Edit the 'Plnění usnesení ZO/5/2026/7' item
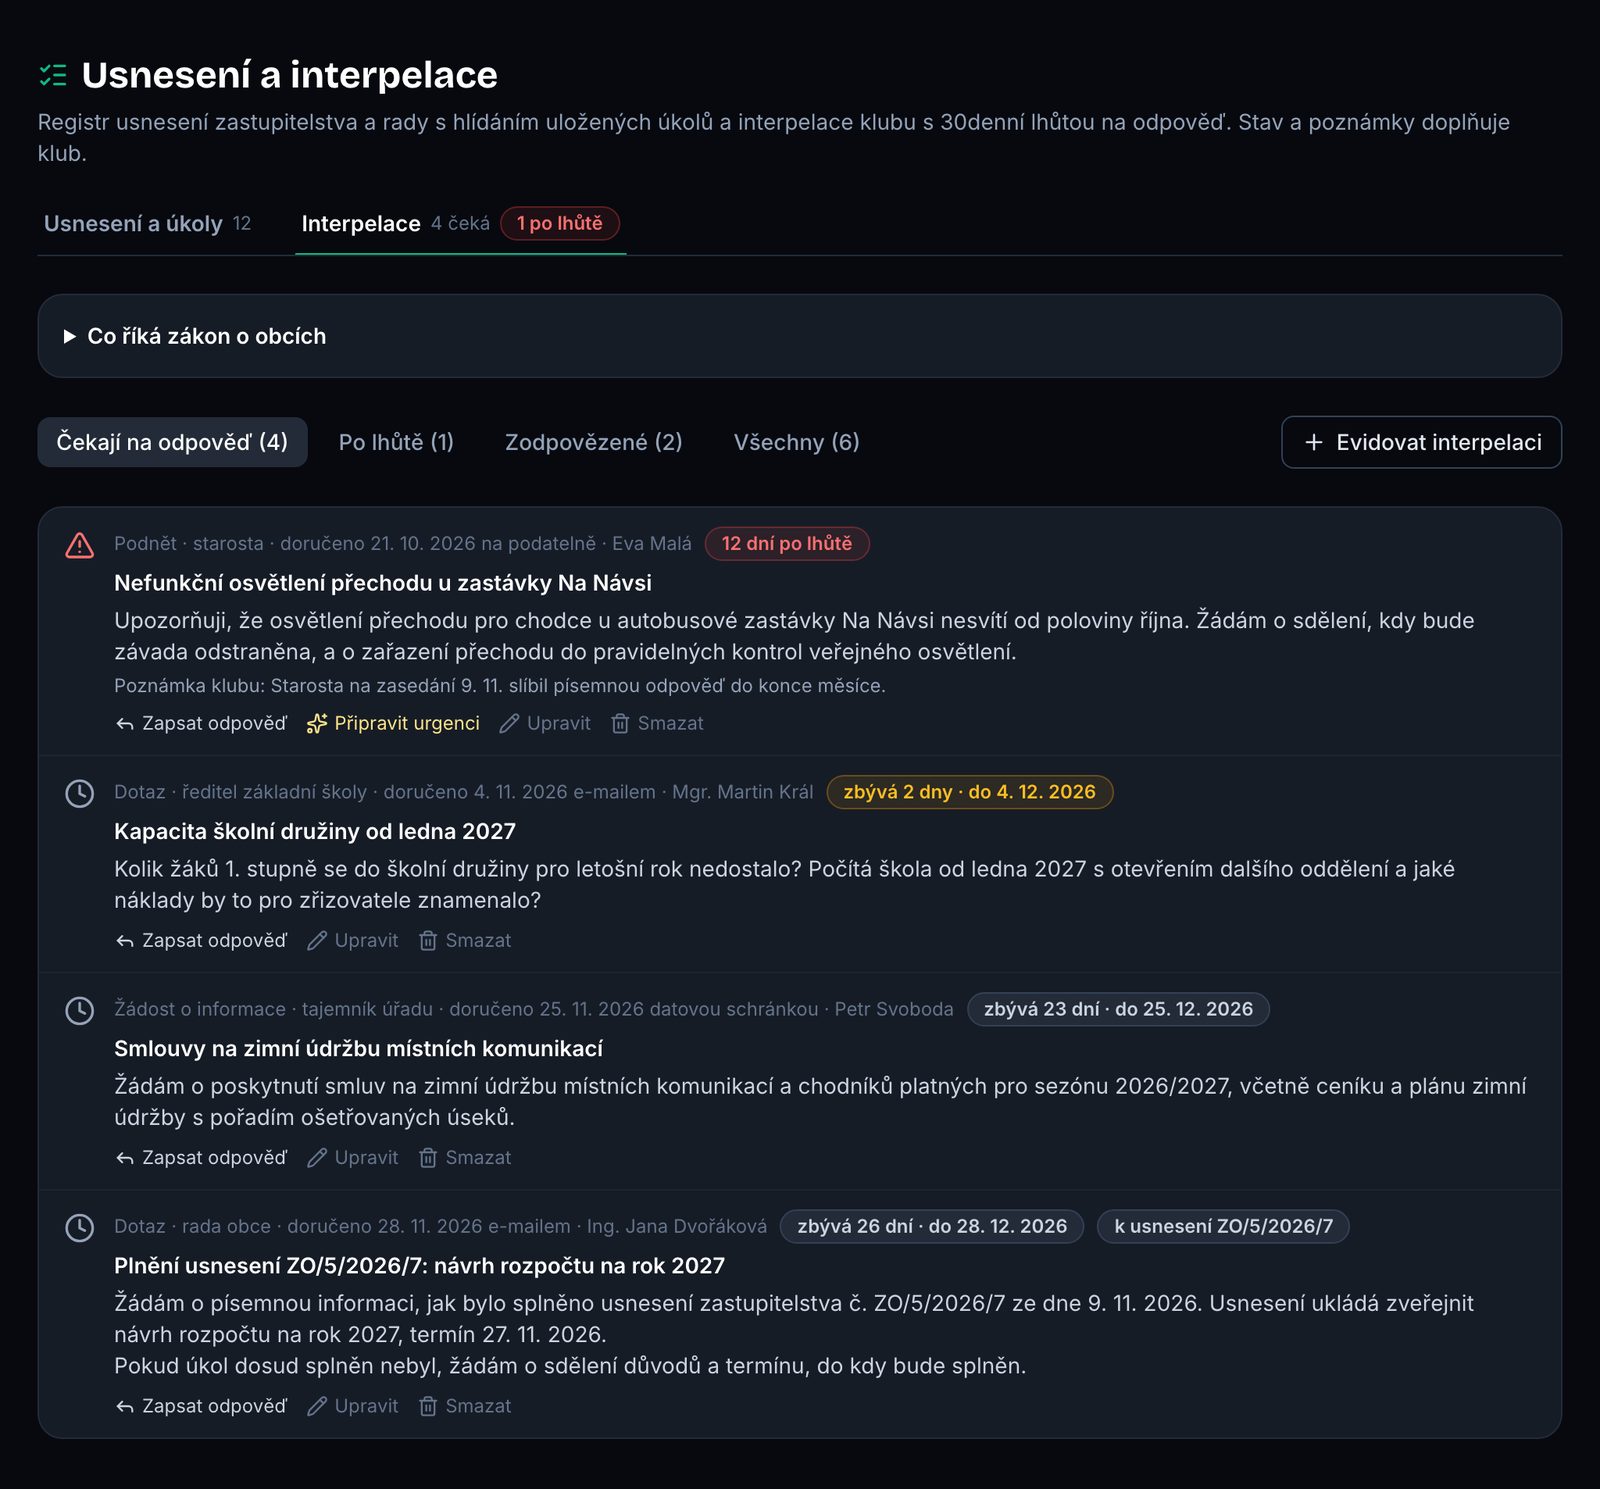This screenshot has width=1600, height=1489. [x=352, y=1406]
